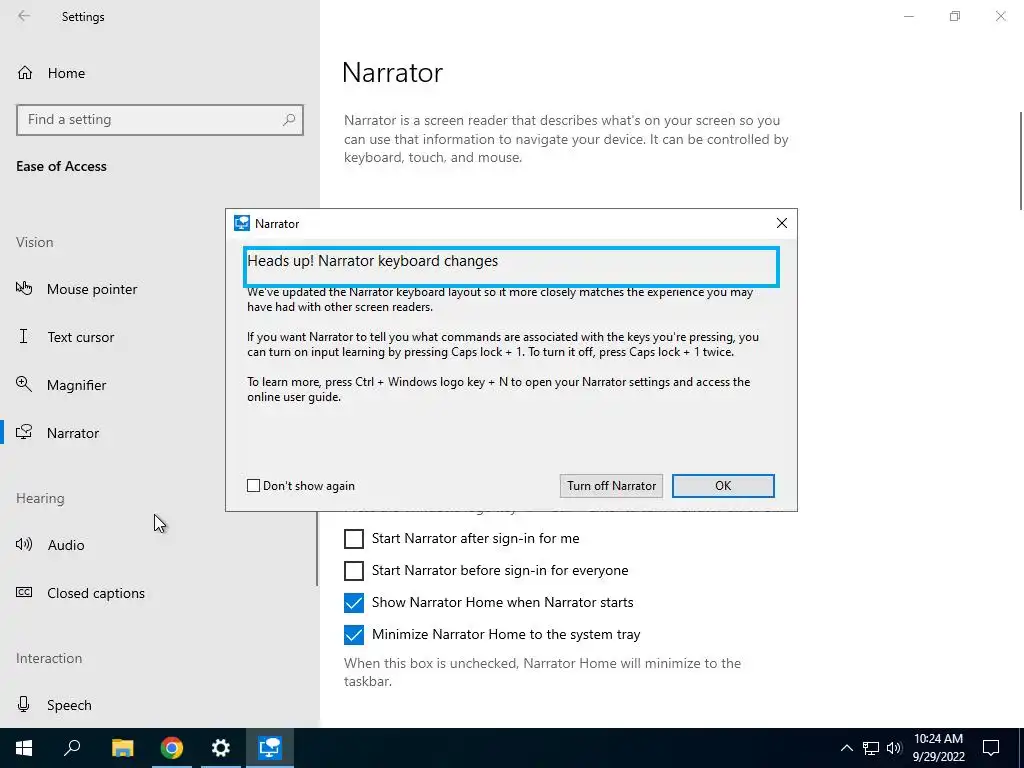Click the Find a setting search box
This screenshot has width=1024, height=768.
(x=160, y=120)
